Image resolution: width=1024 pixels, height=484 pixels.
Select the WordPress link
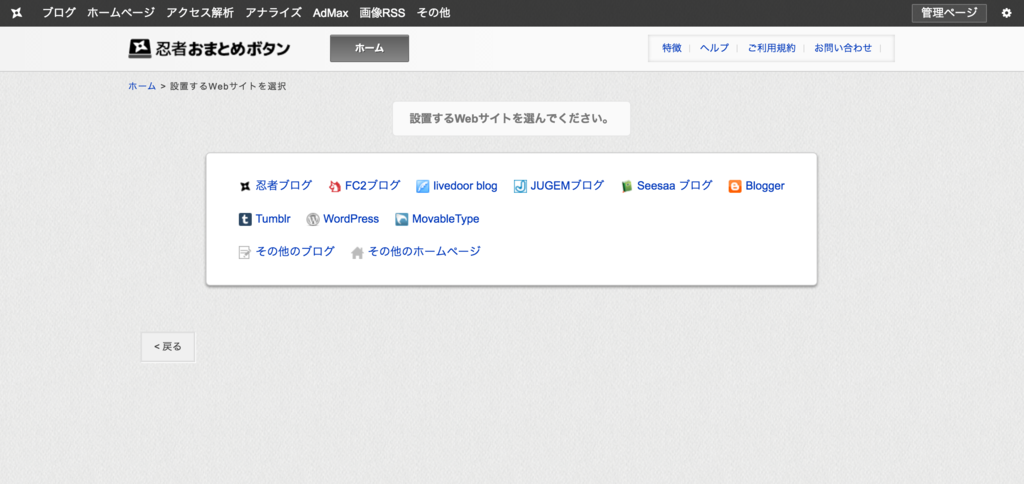351,219
